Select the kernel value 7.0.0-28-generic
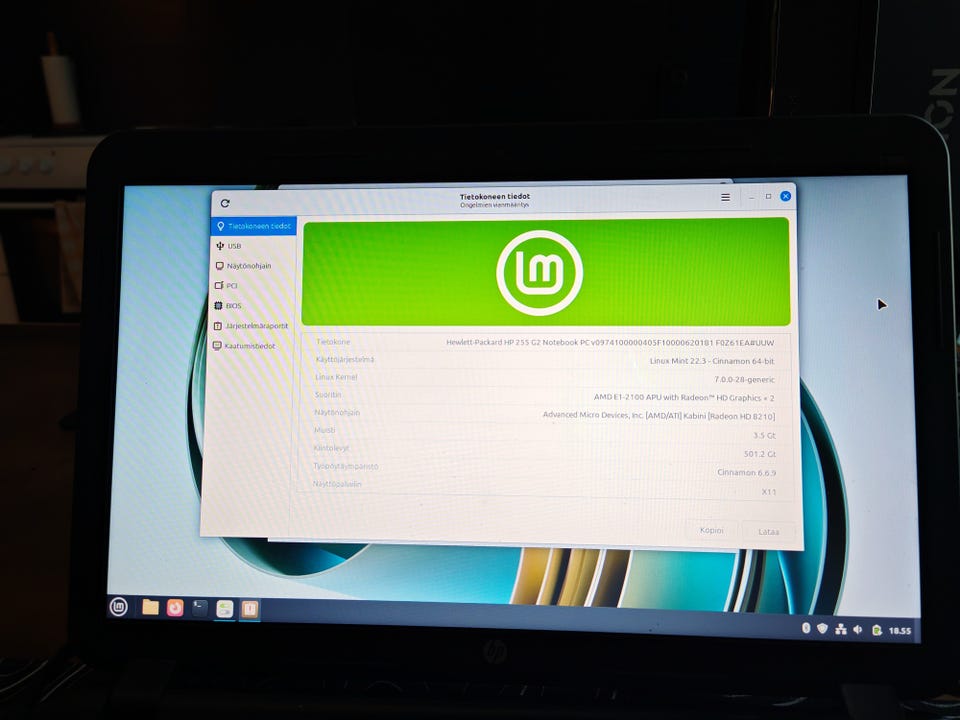The width and height of the screenshot is (960, 720). [x=744, y=380]
